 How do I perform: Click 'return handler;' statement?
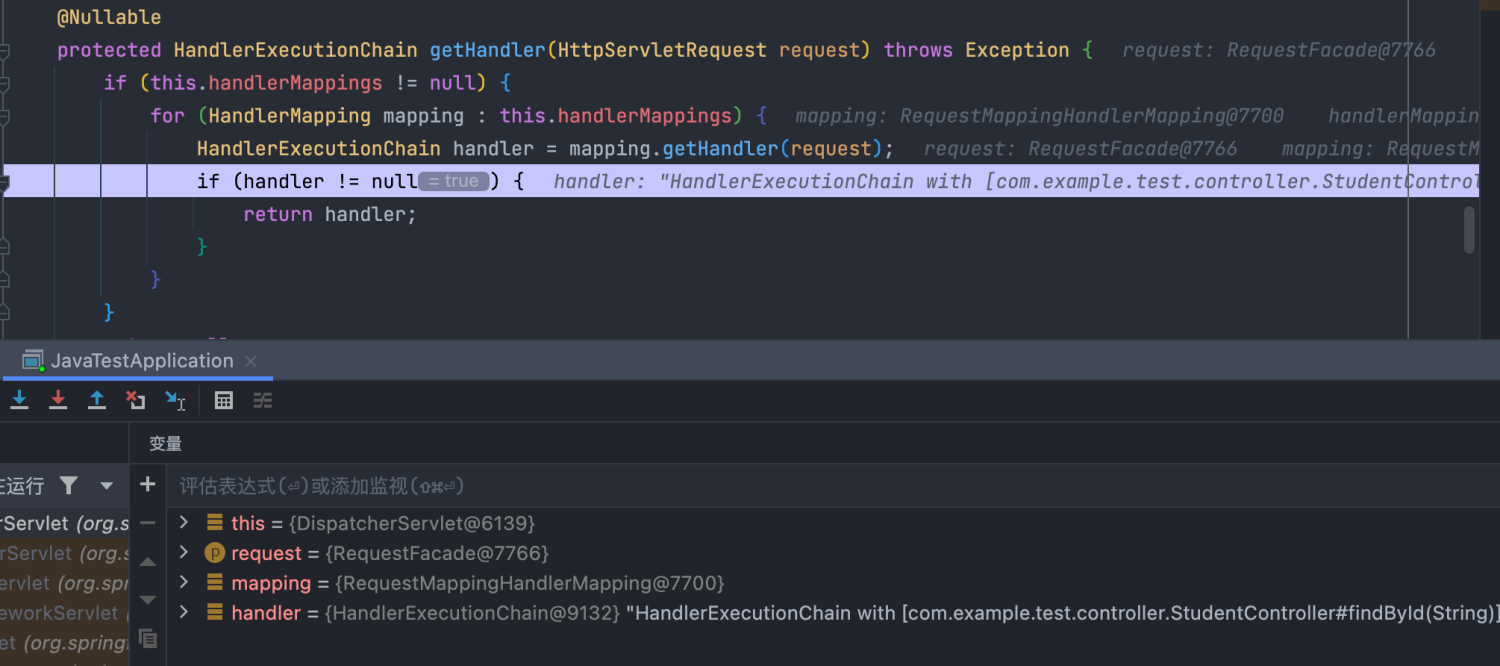point(330,214)
